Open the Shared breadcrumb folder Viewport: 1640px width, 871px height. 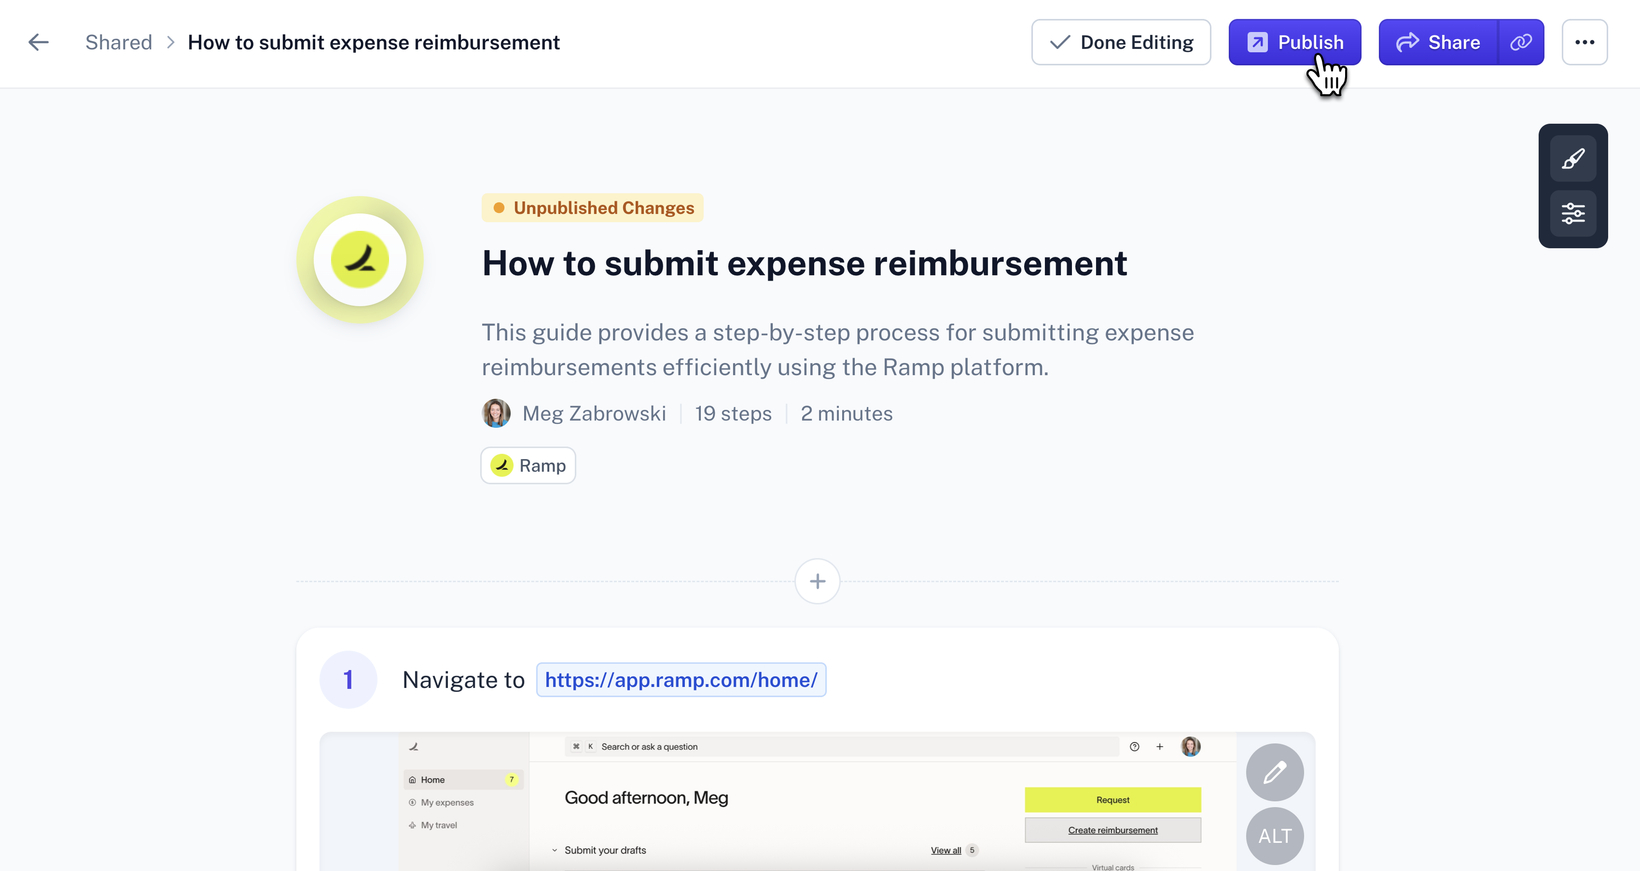118,42
